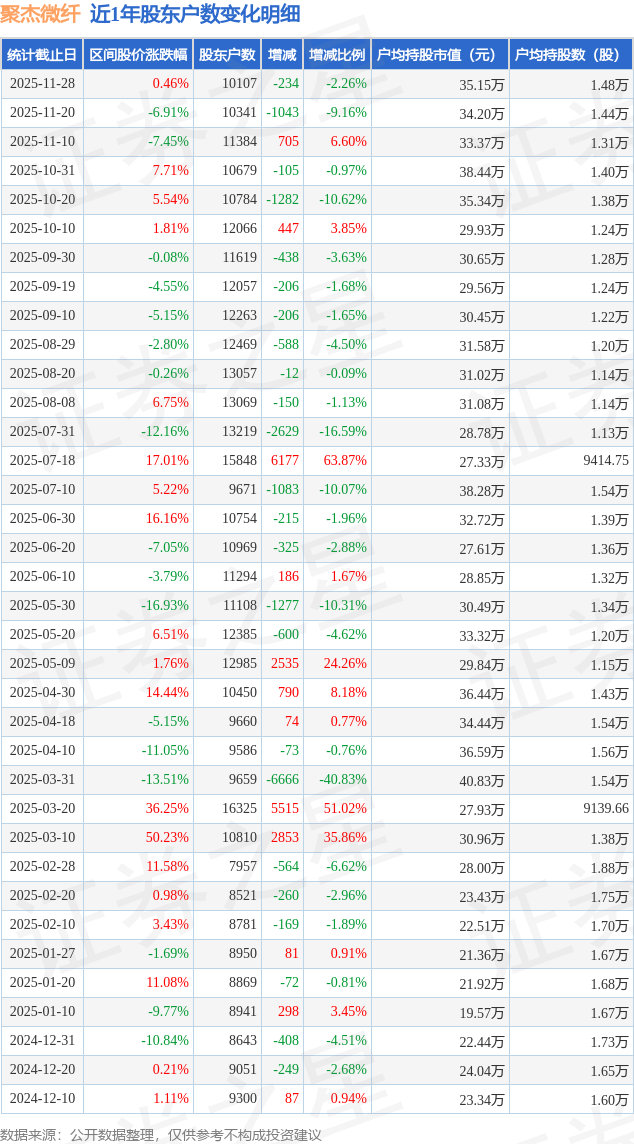
Task: Click the 股东户数 column header
Action: coord(227,55)
